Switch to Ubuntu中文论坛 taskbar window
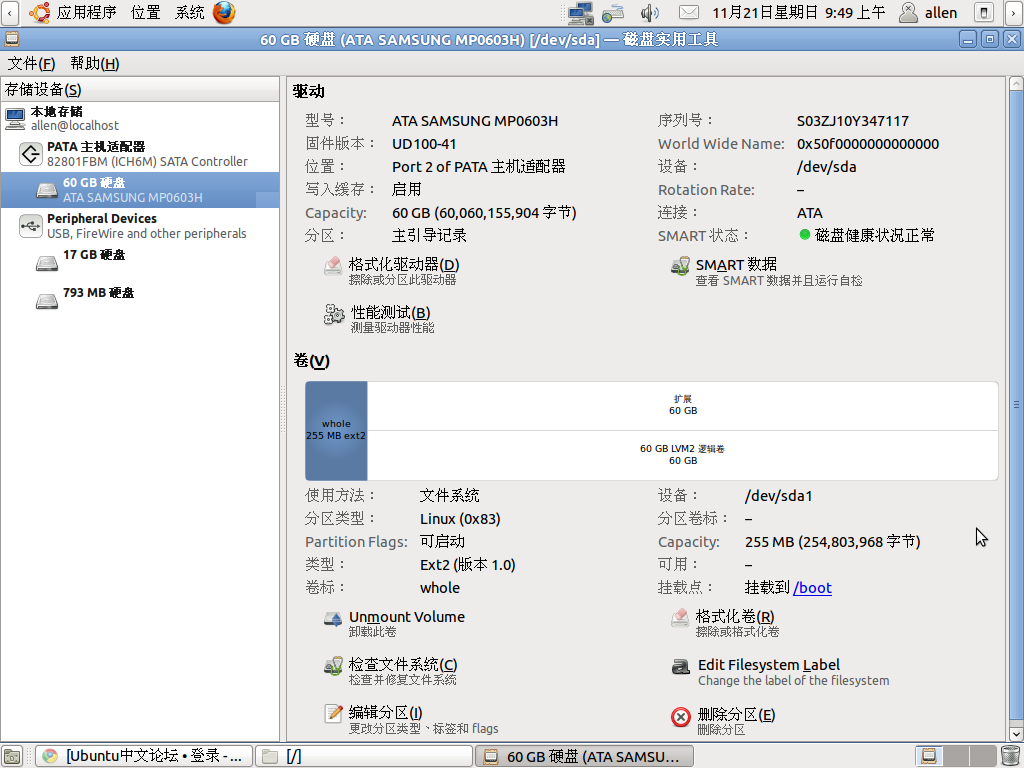The height and width of the screenshot is (768, 1024). [143, 756]
